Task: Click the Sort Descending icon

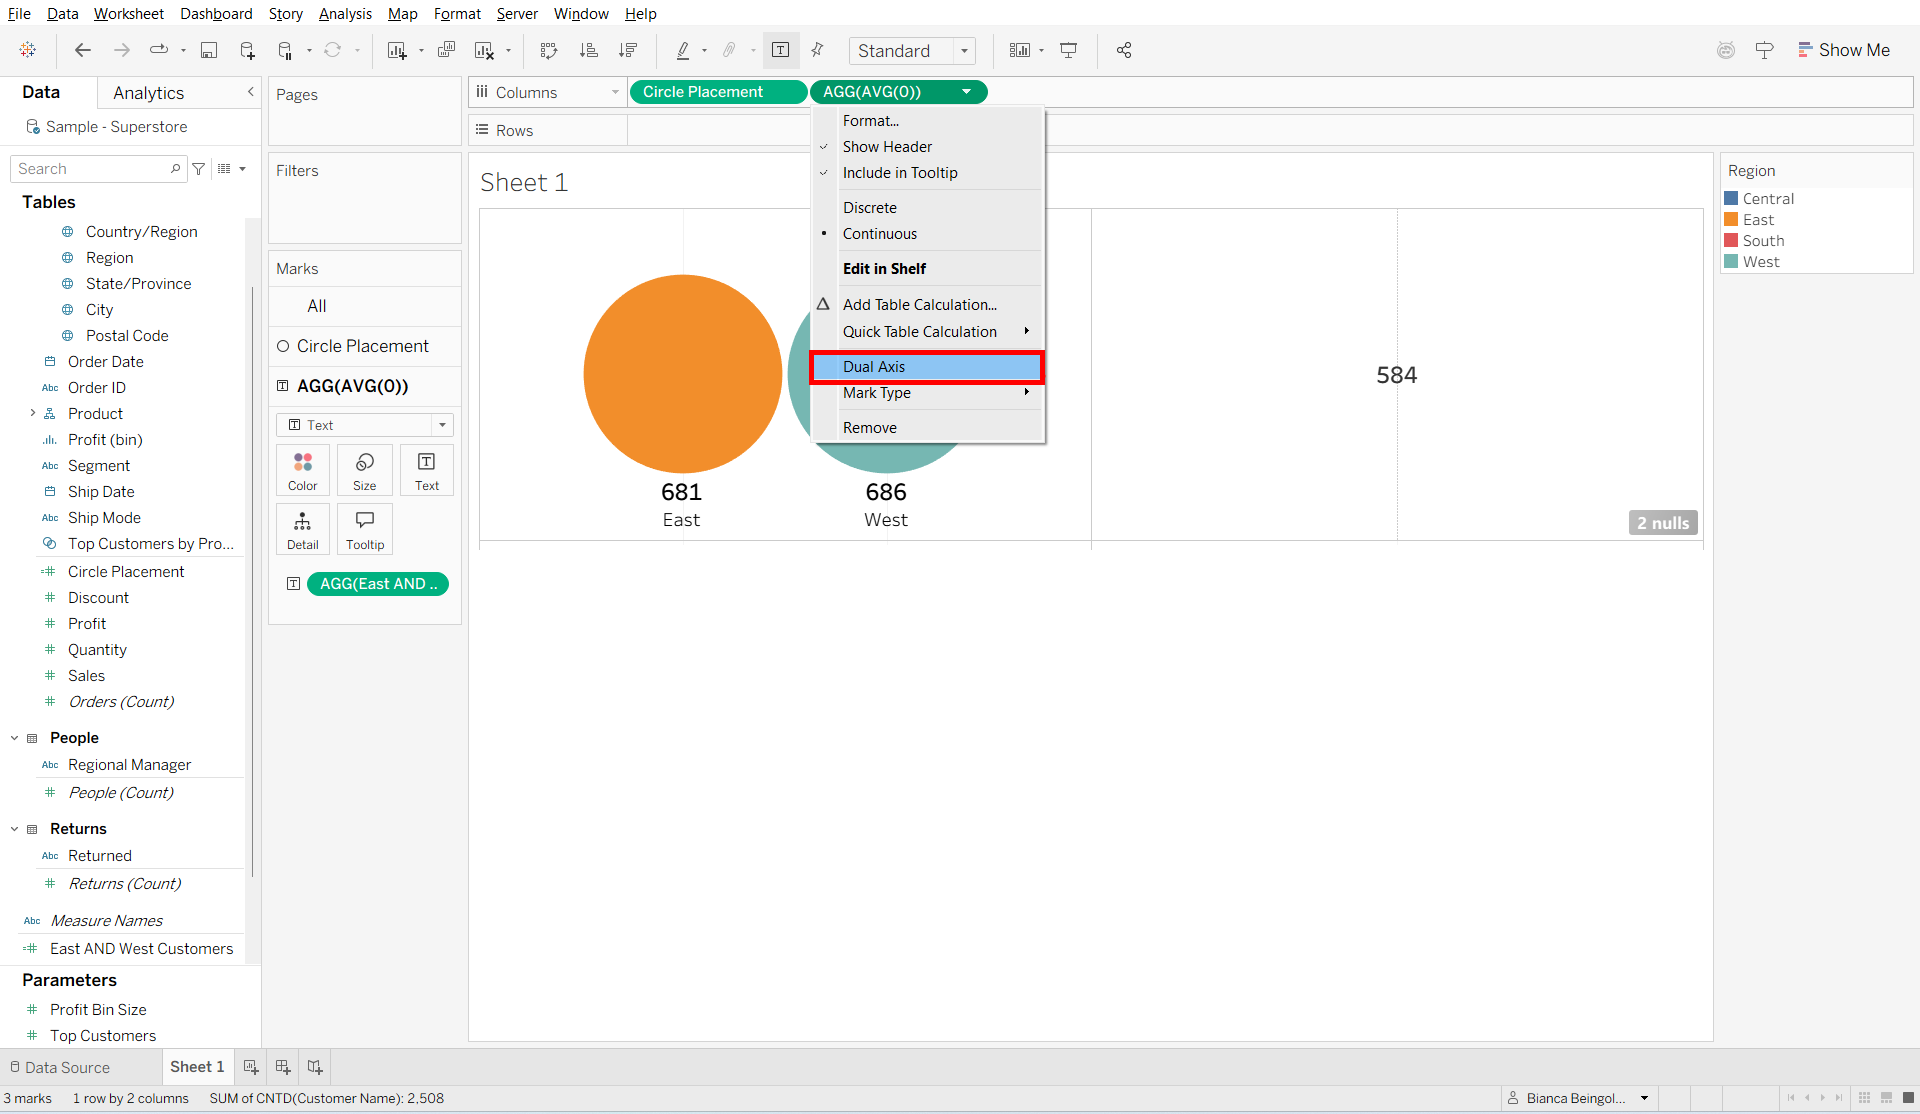Action: point(628,50)
